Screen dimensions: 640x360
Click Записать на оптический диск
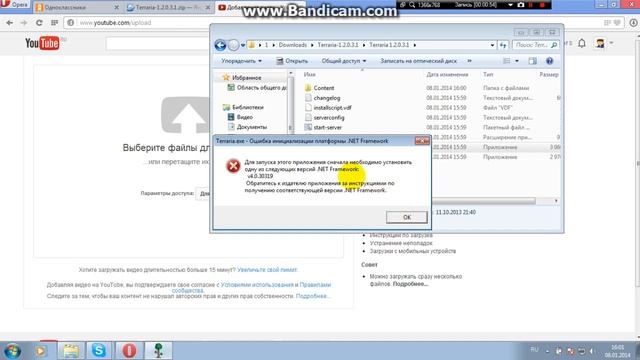point(418,61)
